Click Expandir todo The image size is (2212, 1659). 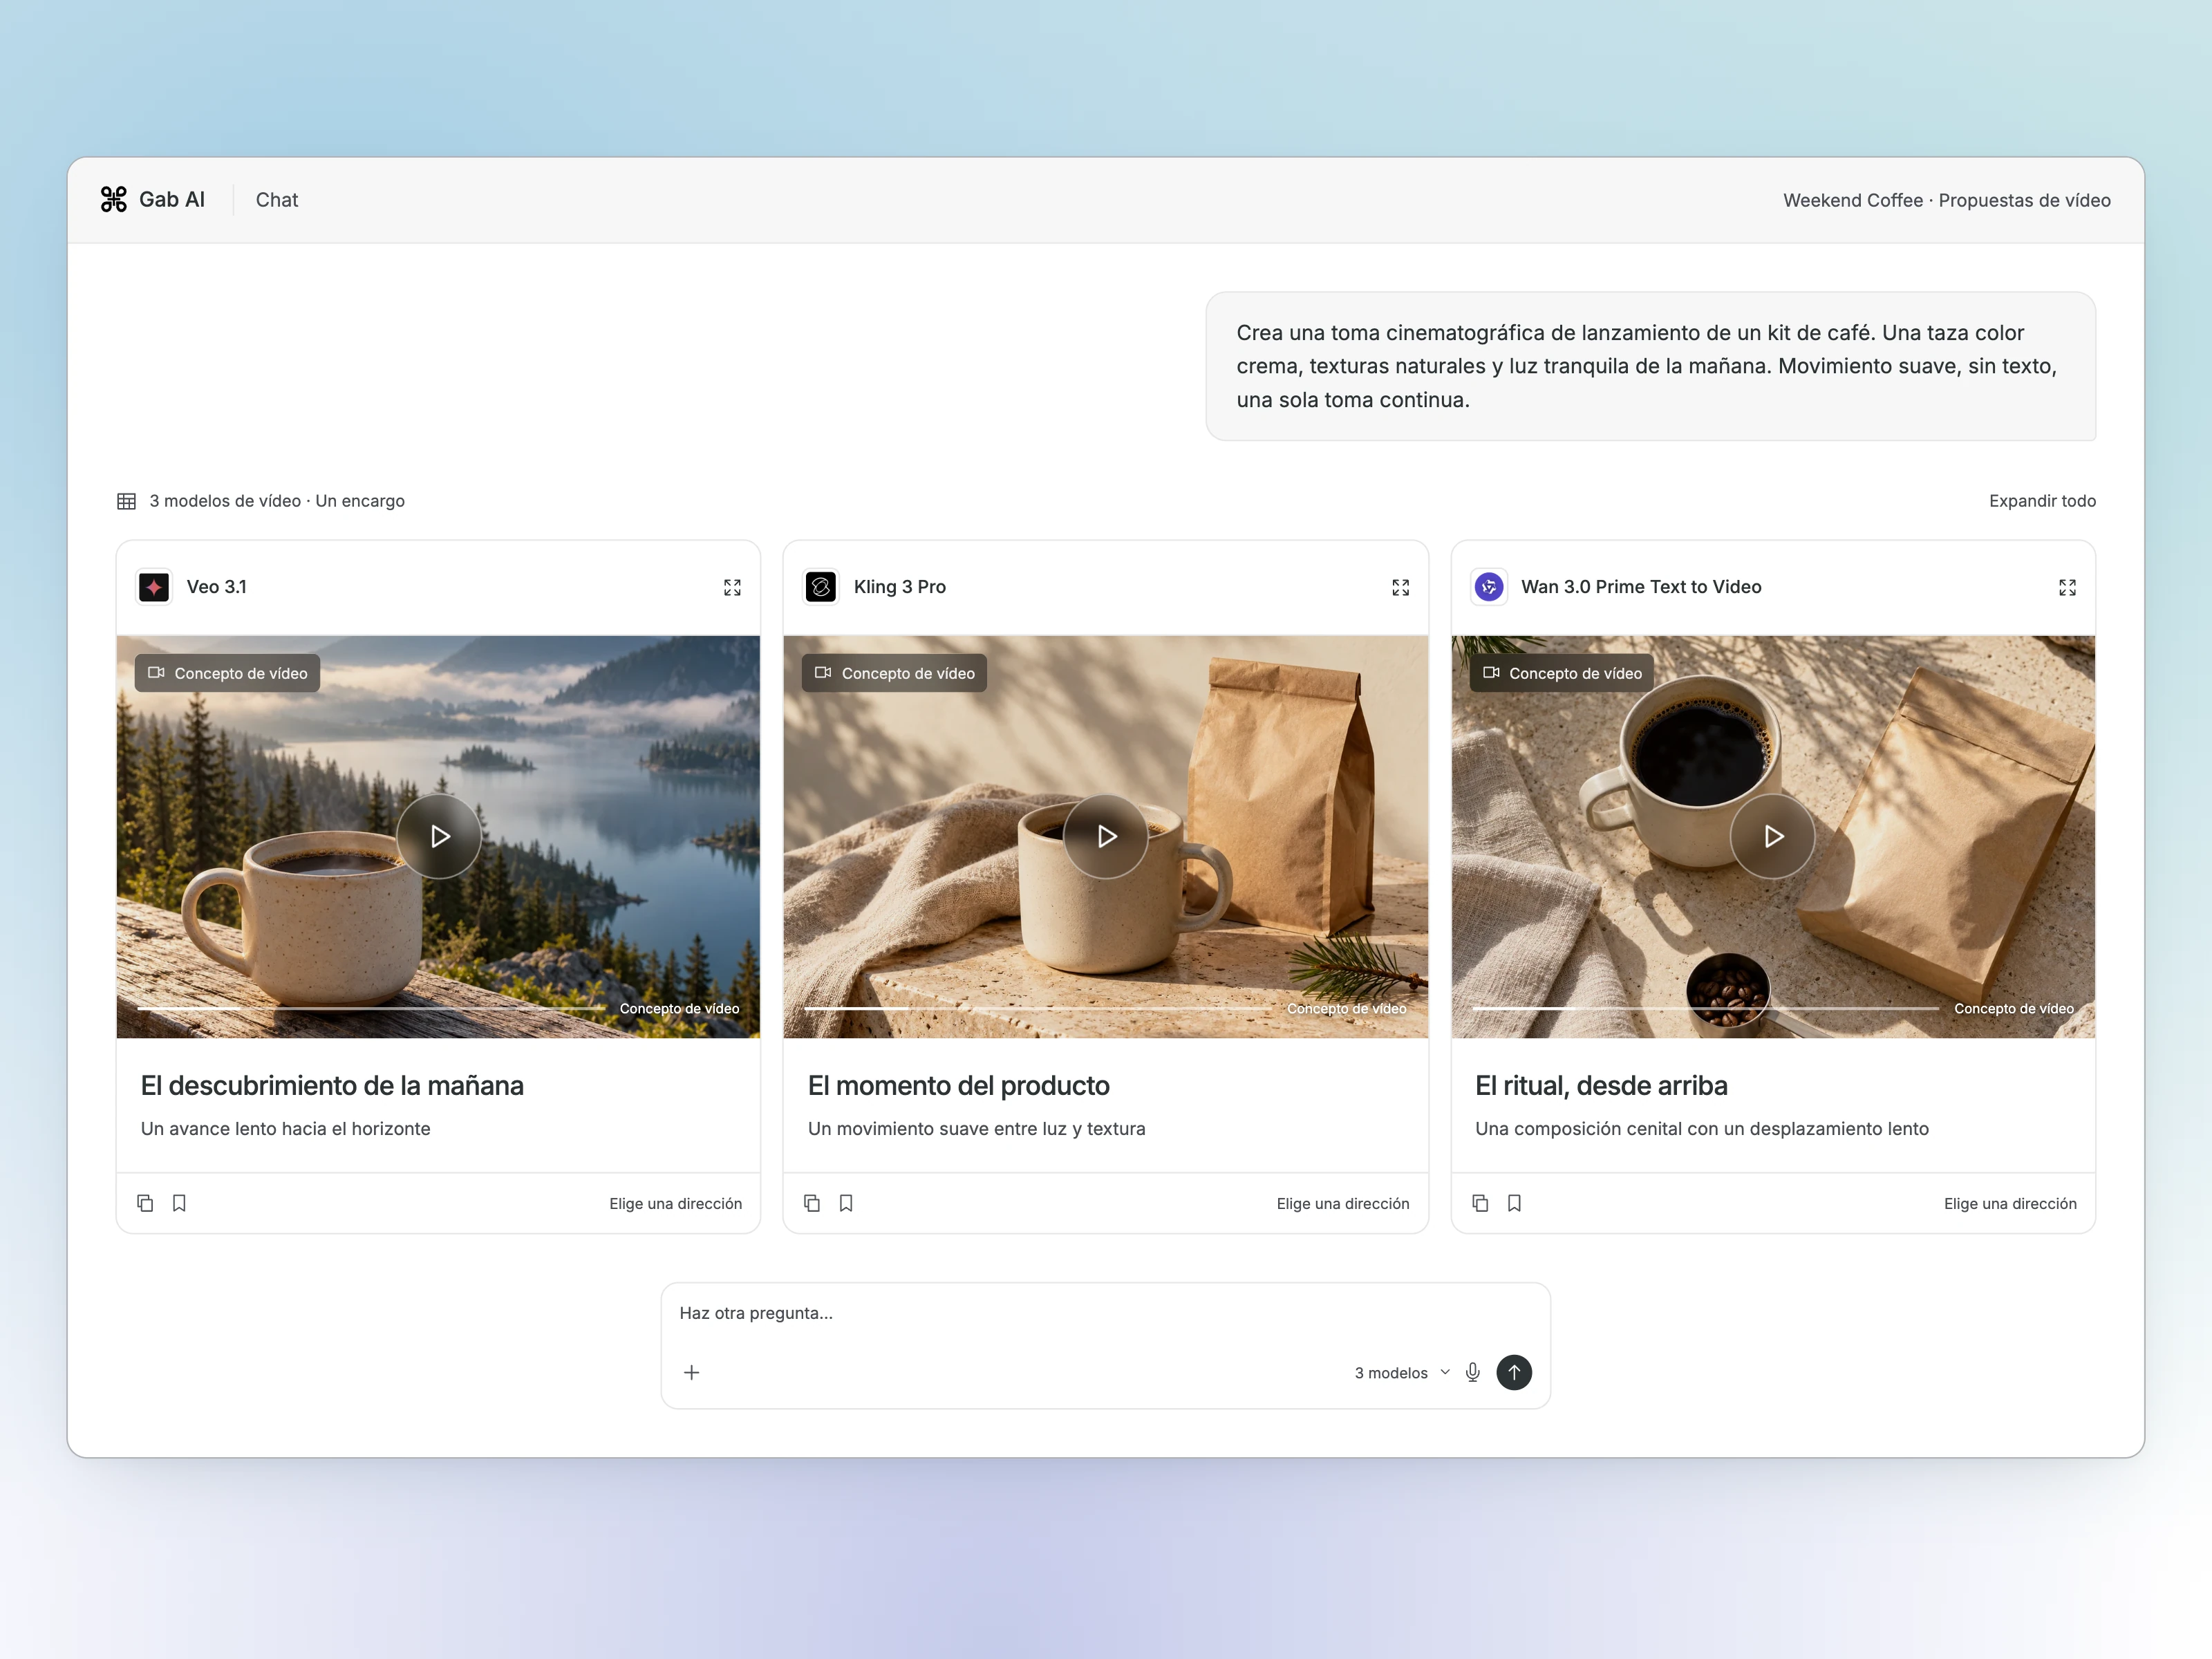click(x=2042, y=501)
